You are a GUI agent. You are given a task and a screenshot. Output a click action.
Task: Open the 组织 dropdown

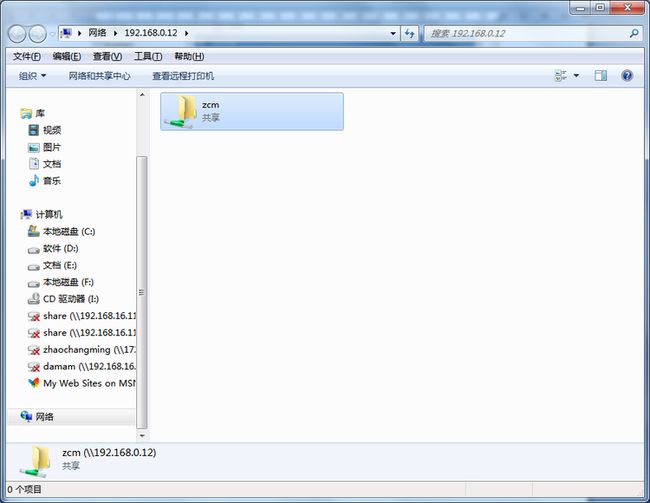click(x=32, y=76)
